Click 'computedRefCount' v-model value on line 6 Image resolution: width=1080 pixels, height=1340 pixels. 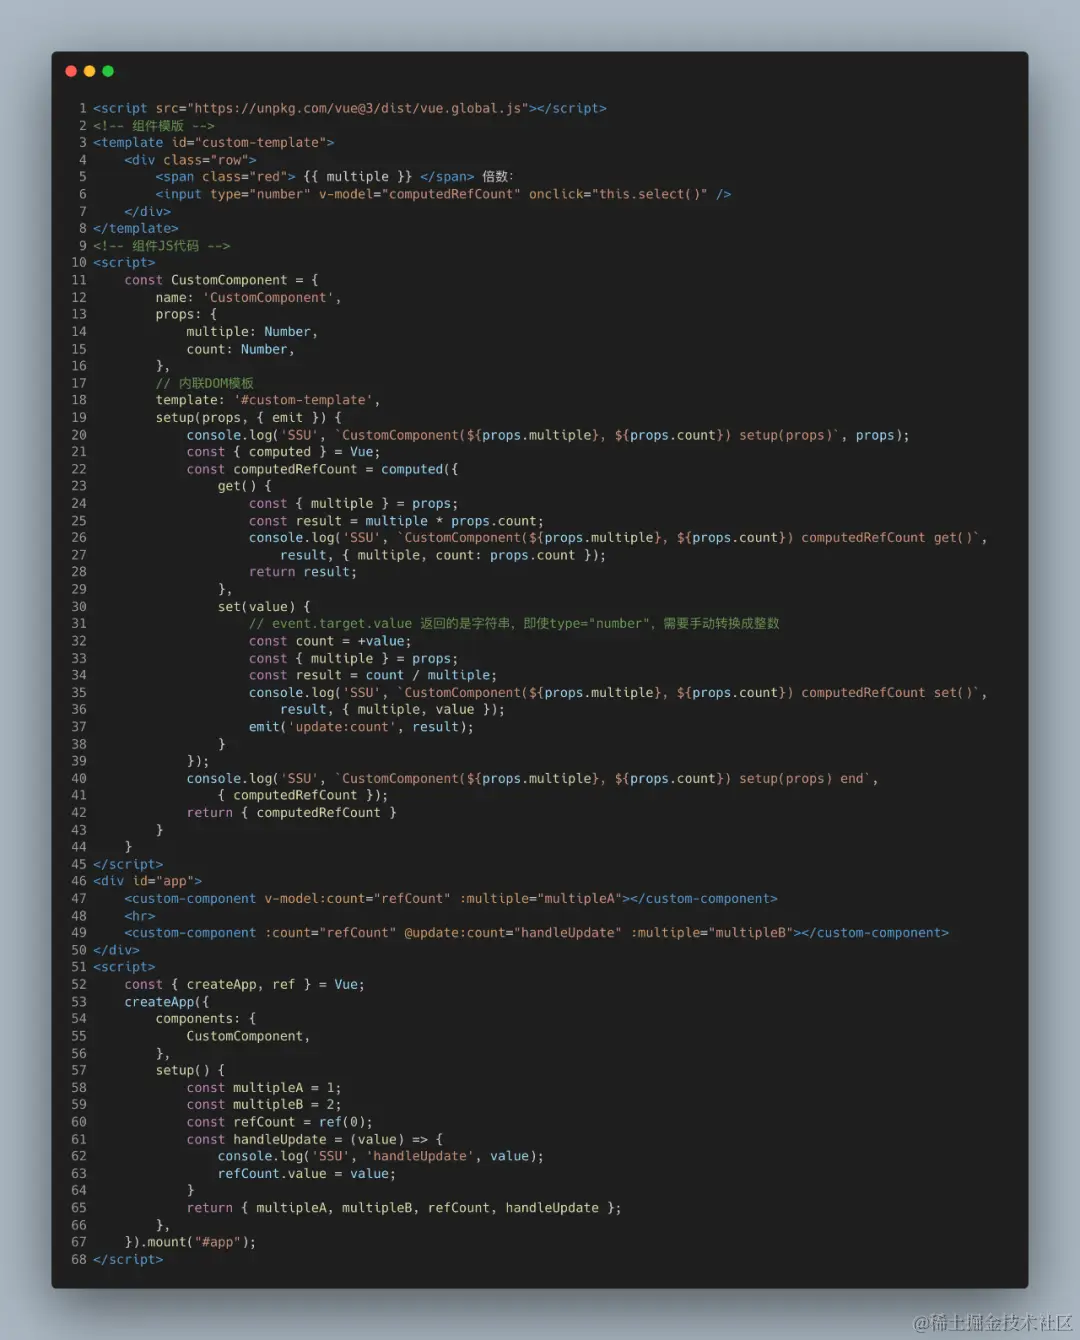click(450, 194)
